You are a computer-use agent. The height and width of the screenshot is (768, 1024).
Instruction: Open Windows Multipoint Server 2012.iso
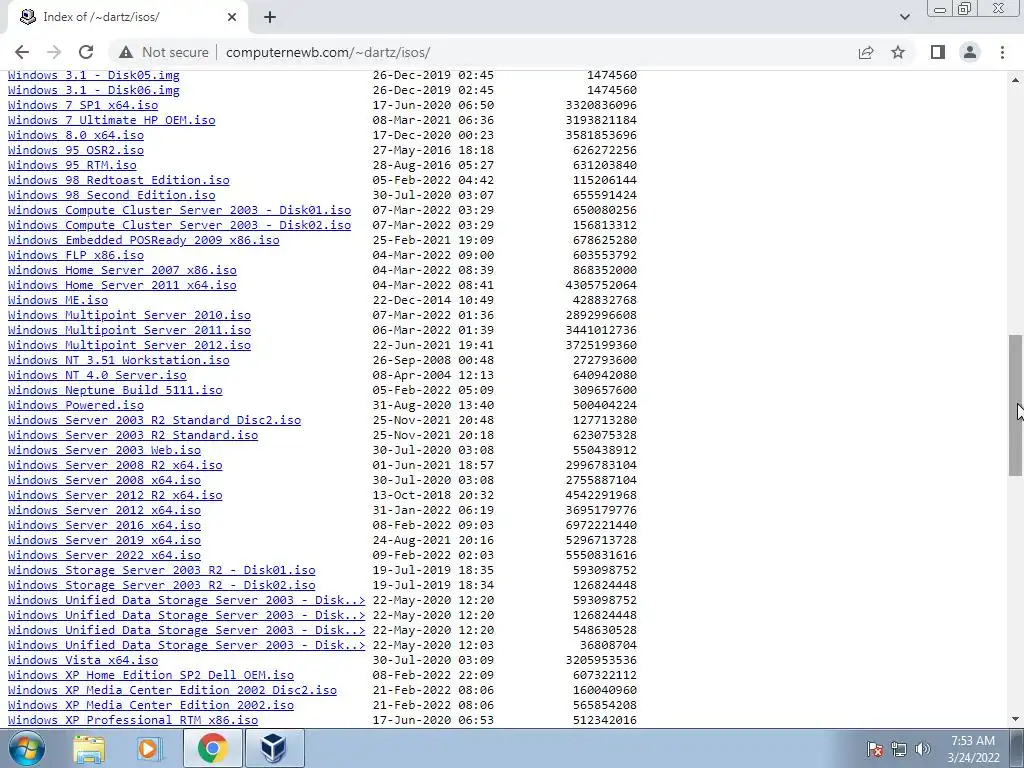pyautogui.click(x=129, y=345)
